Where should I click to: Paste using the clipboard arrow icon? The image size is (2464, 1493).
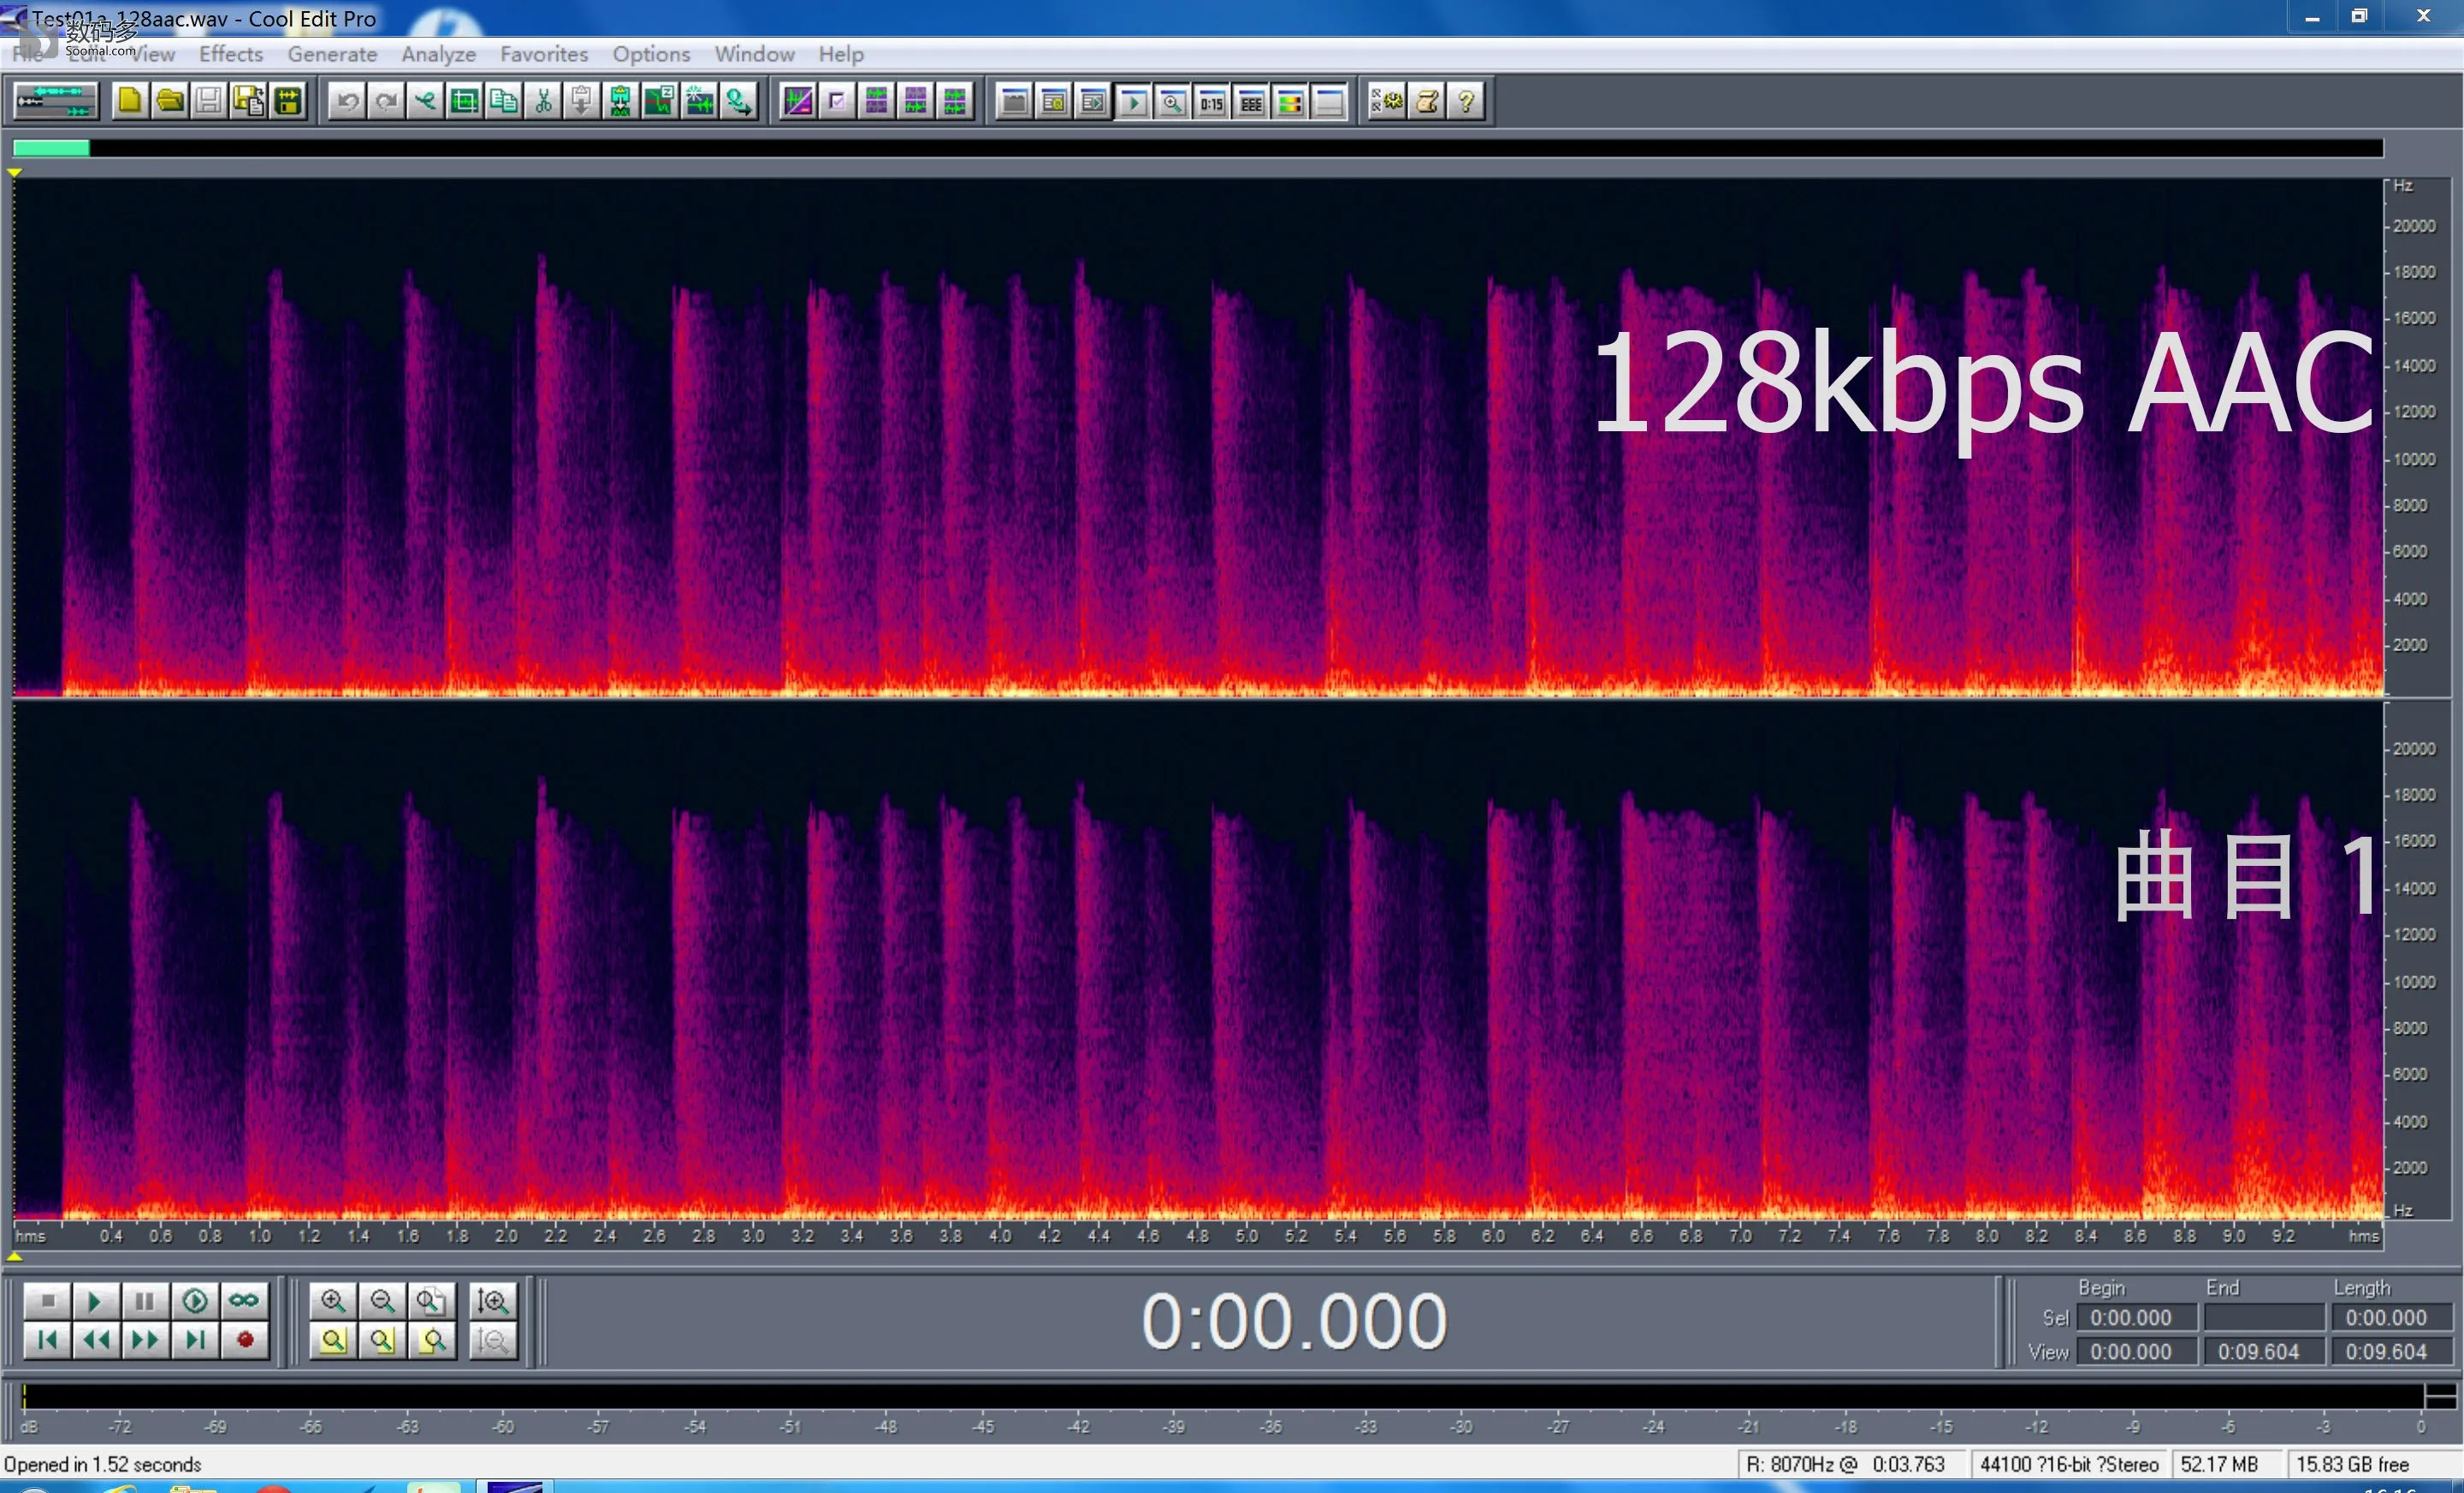coord(582,101)
